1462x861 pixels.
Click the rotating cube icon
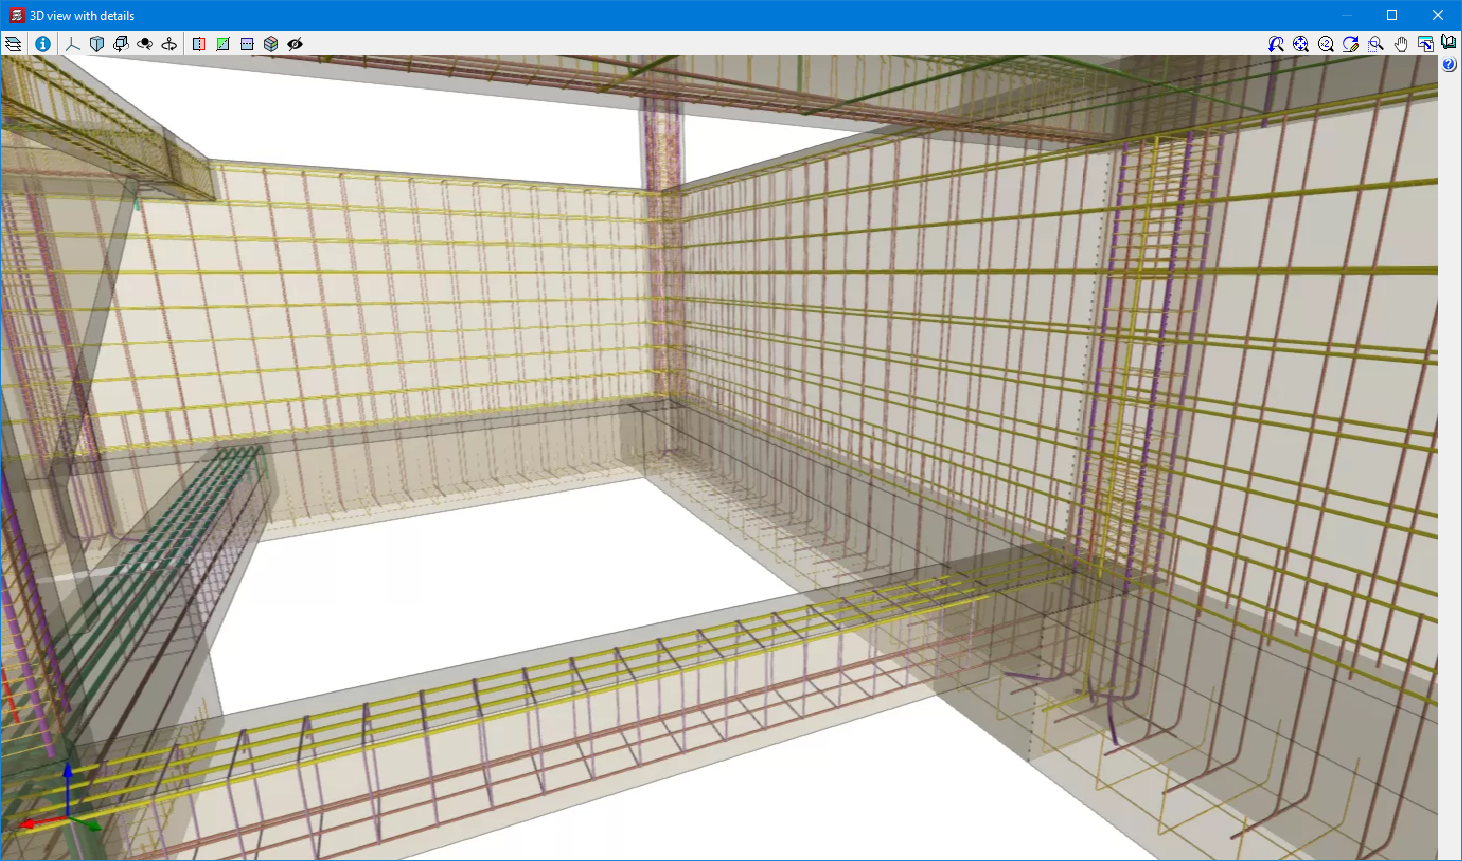[x=121, y=44]
